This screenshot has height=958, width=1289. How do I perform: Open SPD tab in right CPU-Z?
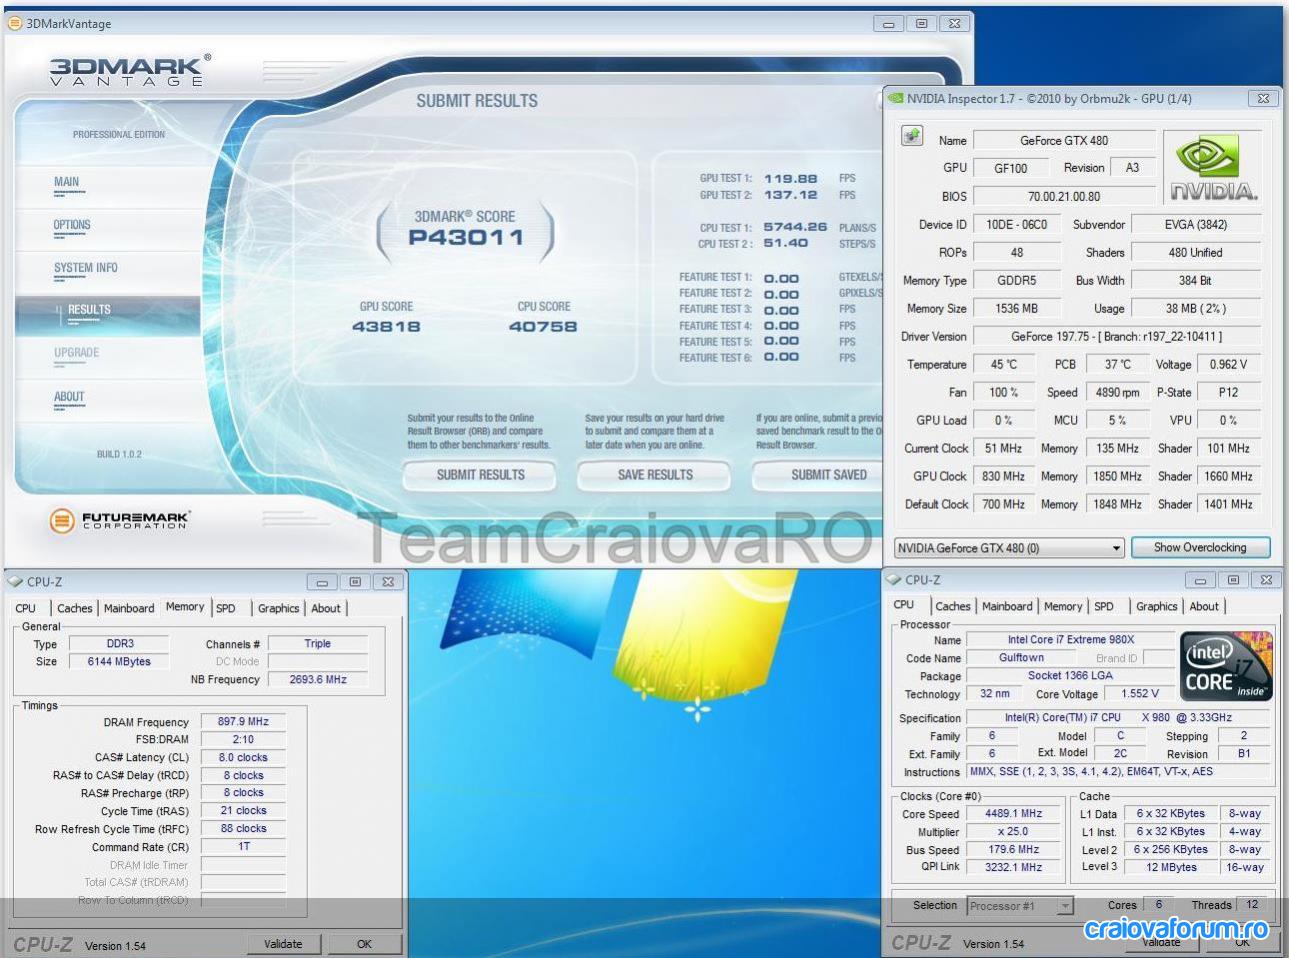point(1104,606)
